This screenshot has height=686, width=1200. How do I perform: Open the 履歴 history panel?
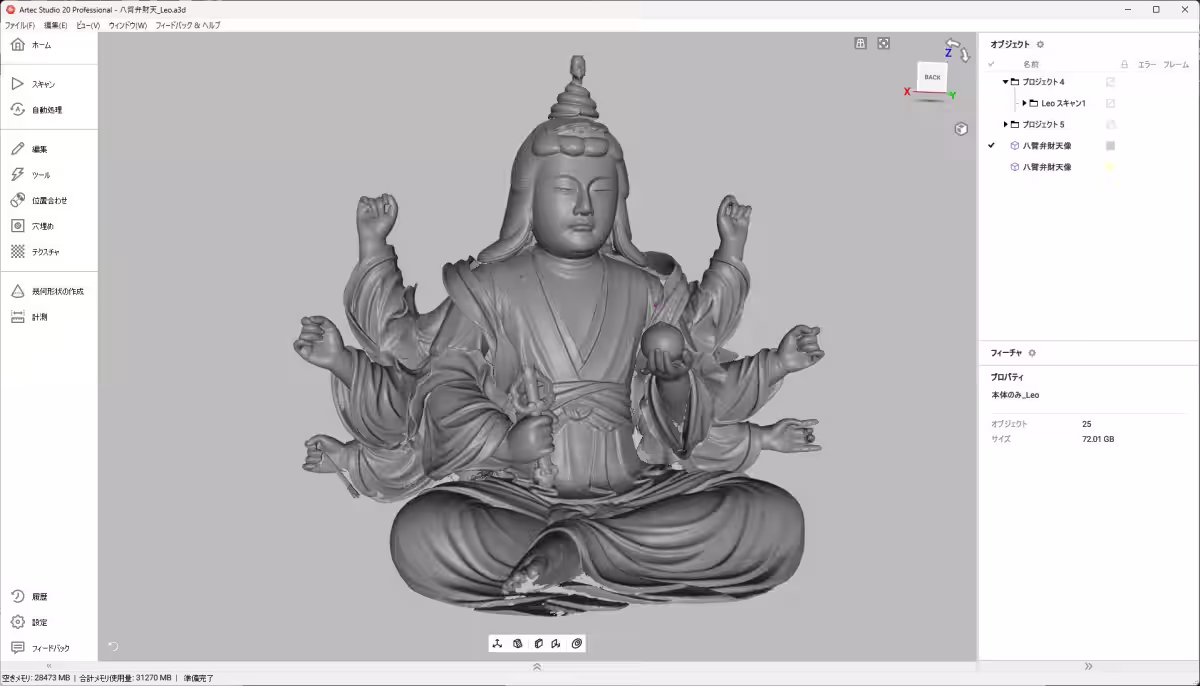pos(48,596)
